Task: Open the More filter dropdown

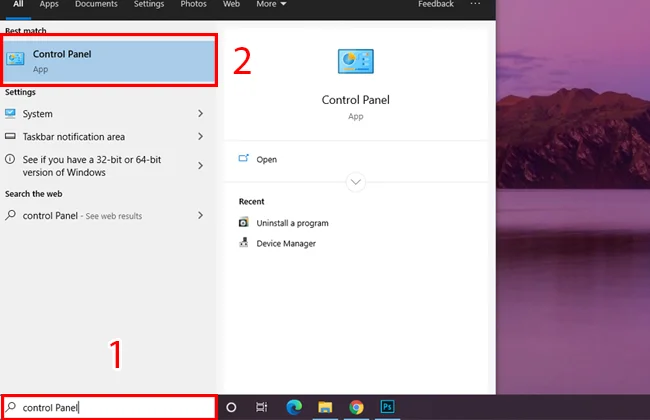Action: (x=271, y=4)
